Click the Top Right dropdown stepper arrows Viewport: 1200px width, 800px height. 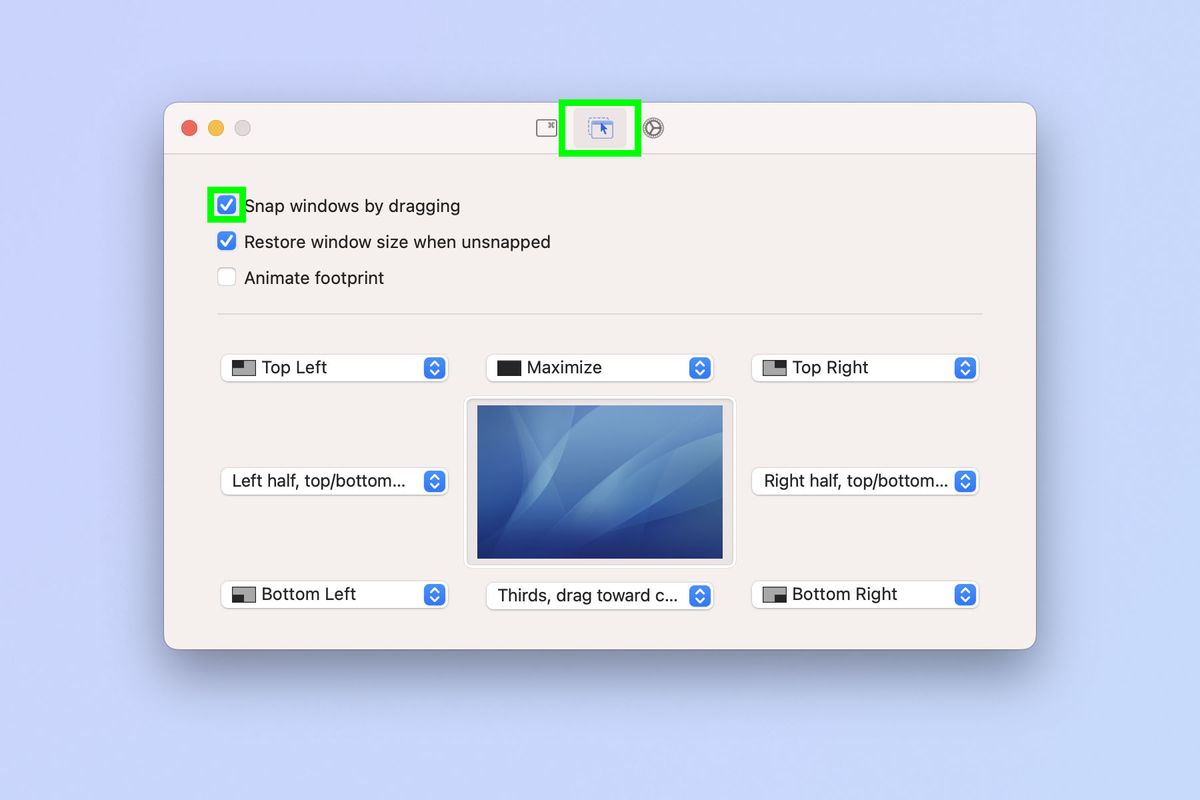tap(965, 367)
